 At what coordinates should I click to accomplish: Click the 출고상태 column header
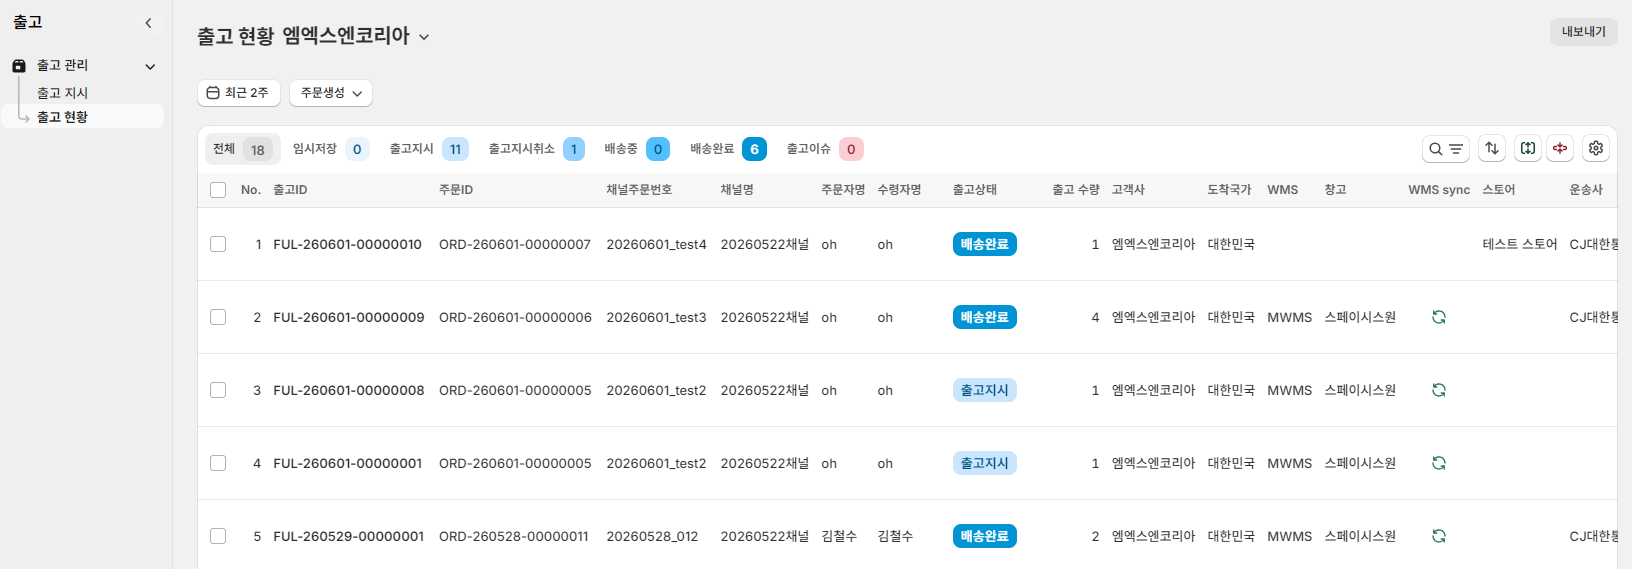pos(975,190)
